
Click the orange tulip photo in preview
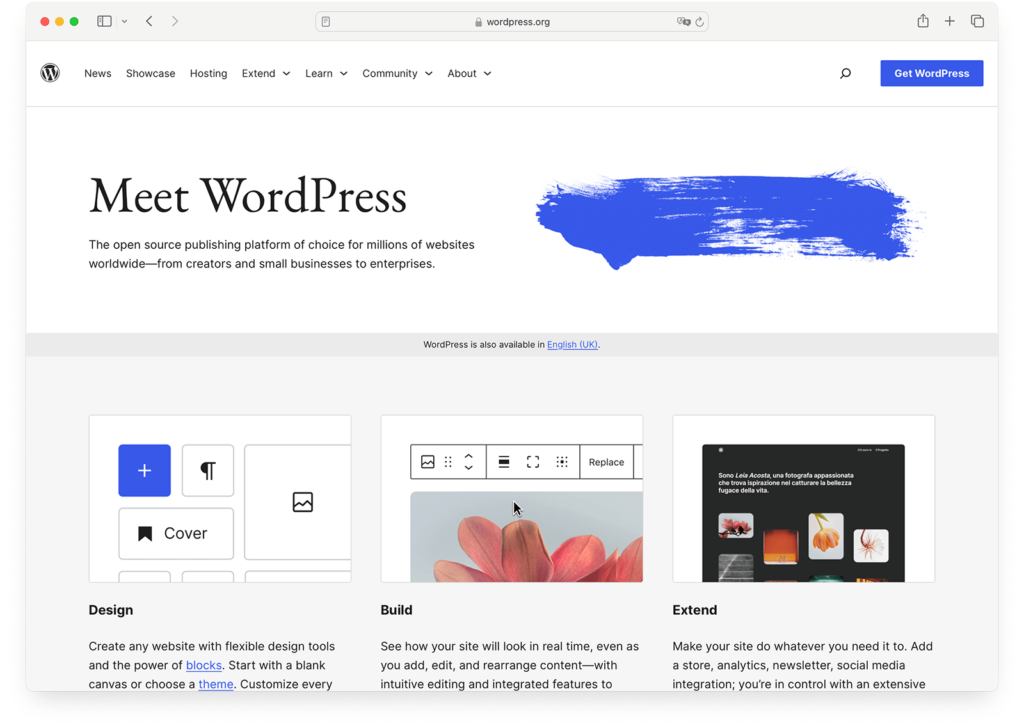click(825, 536)
